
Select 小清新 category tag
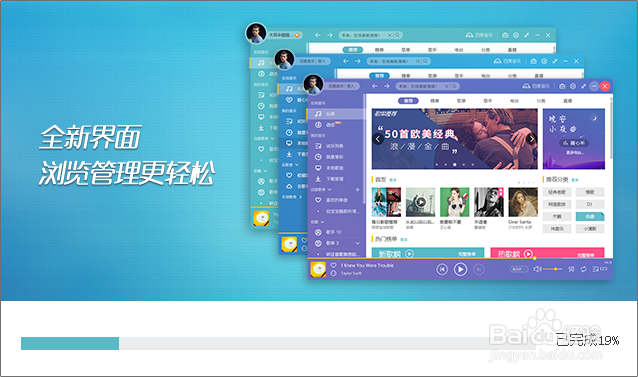pyautogui.click(x=590, y=229)
